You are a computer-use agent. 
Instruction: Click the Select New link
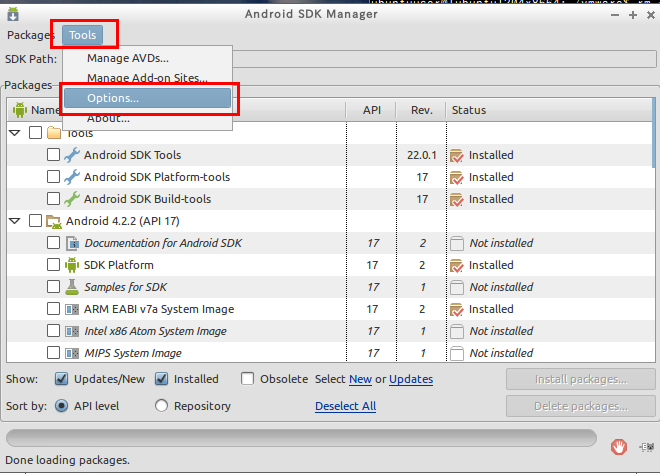pos(360,379)
